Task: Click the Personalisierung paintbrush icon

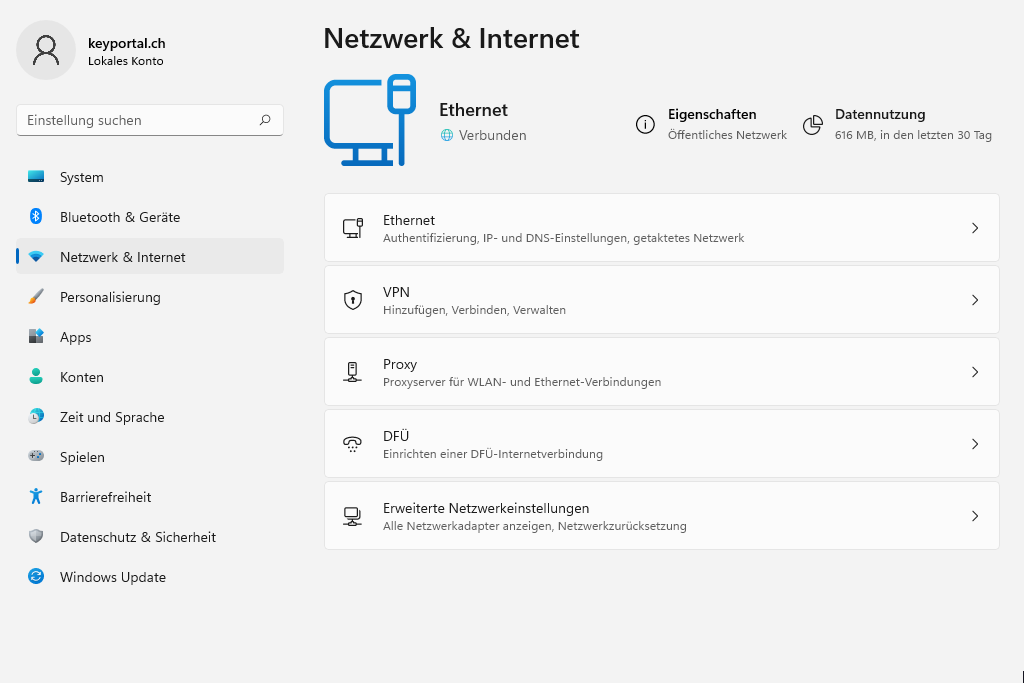Action: tap(36, 297)
